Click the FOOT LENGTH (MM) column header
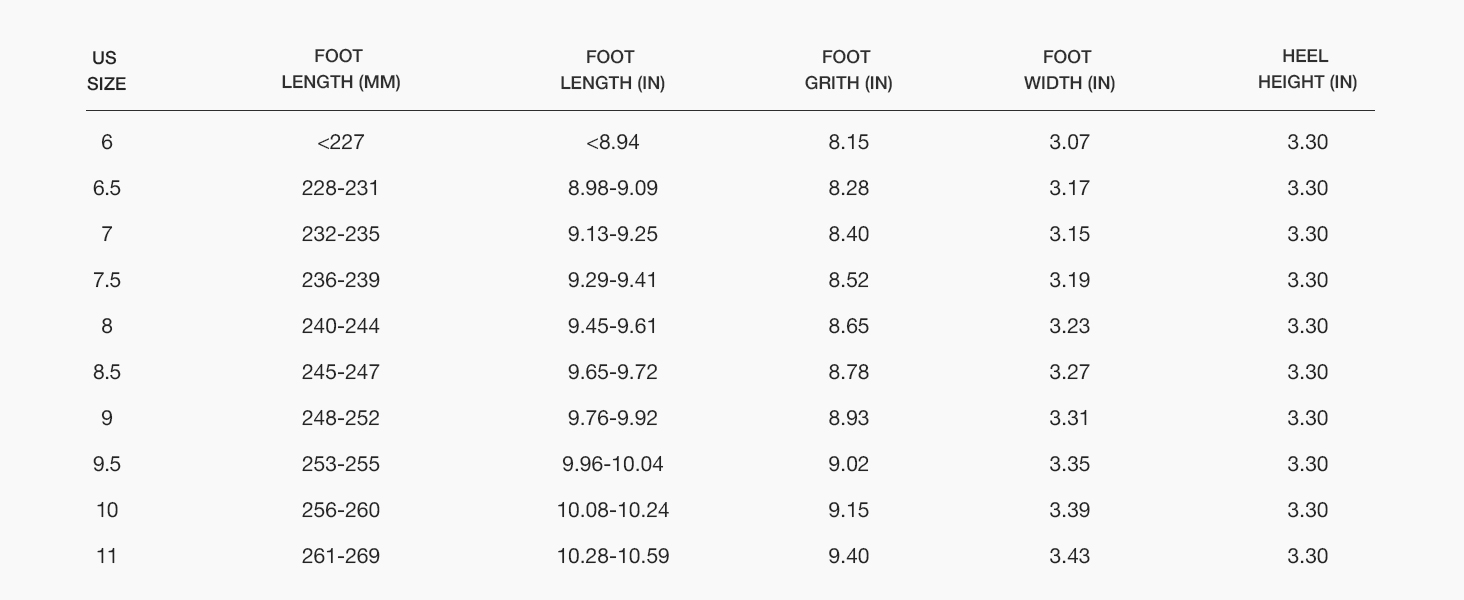 pyautogui.click(x=340, y=70)
